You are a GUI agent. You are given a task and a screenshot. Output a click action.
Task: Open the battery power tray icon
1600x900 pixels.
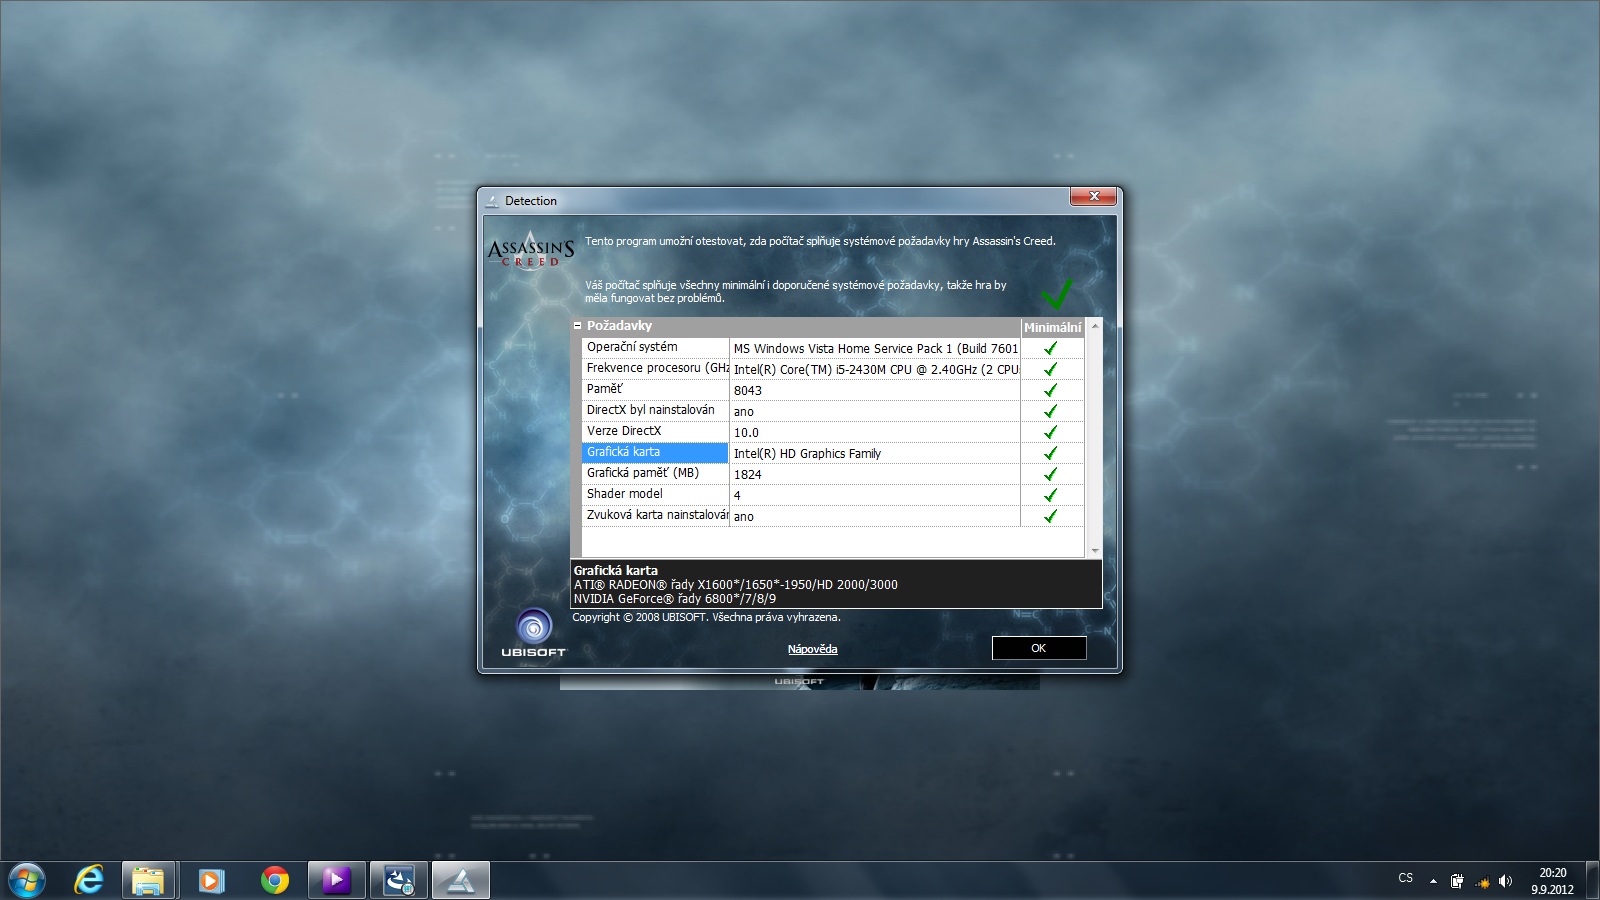[1457, 881]
